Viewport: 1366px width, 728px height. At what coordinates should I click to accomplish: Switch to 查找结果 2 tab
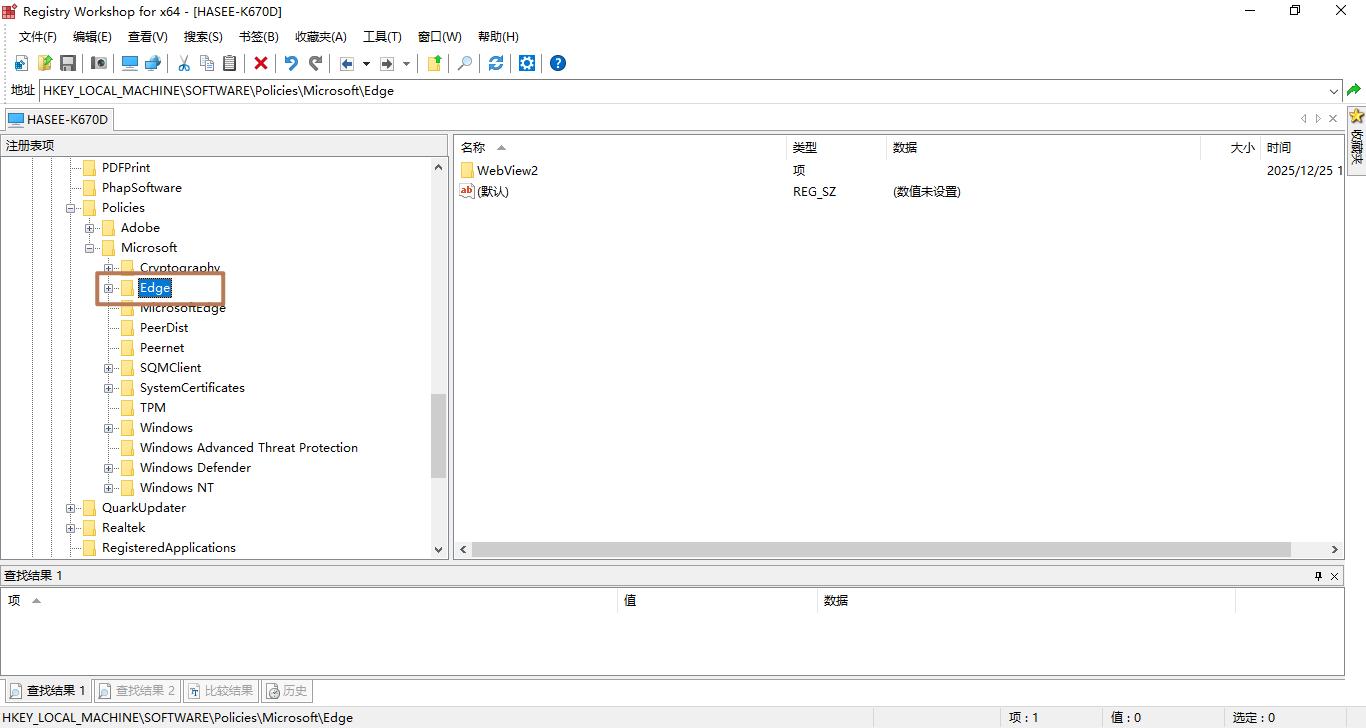point(136,691)
